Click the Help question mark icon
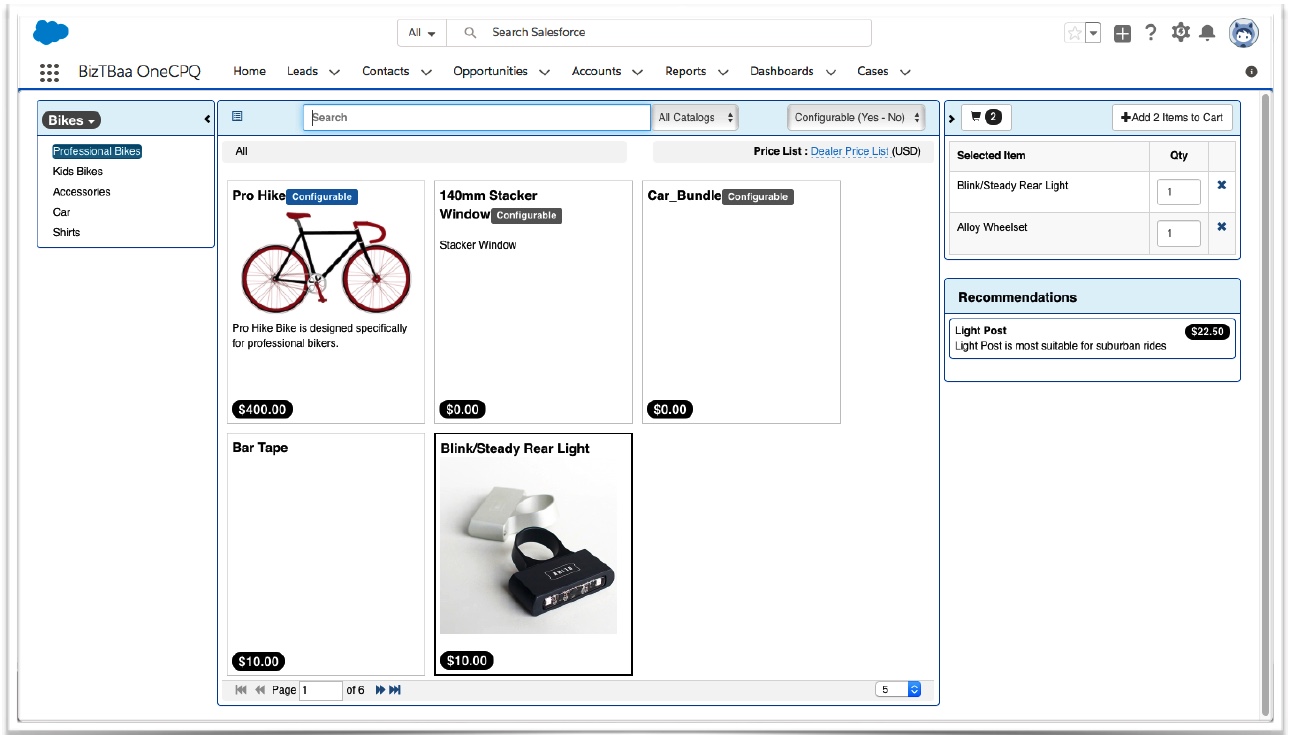The width and height of the screenshot is (1291, 735). [1151, 33]
